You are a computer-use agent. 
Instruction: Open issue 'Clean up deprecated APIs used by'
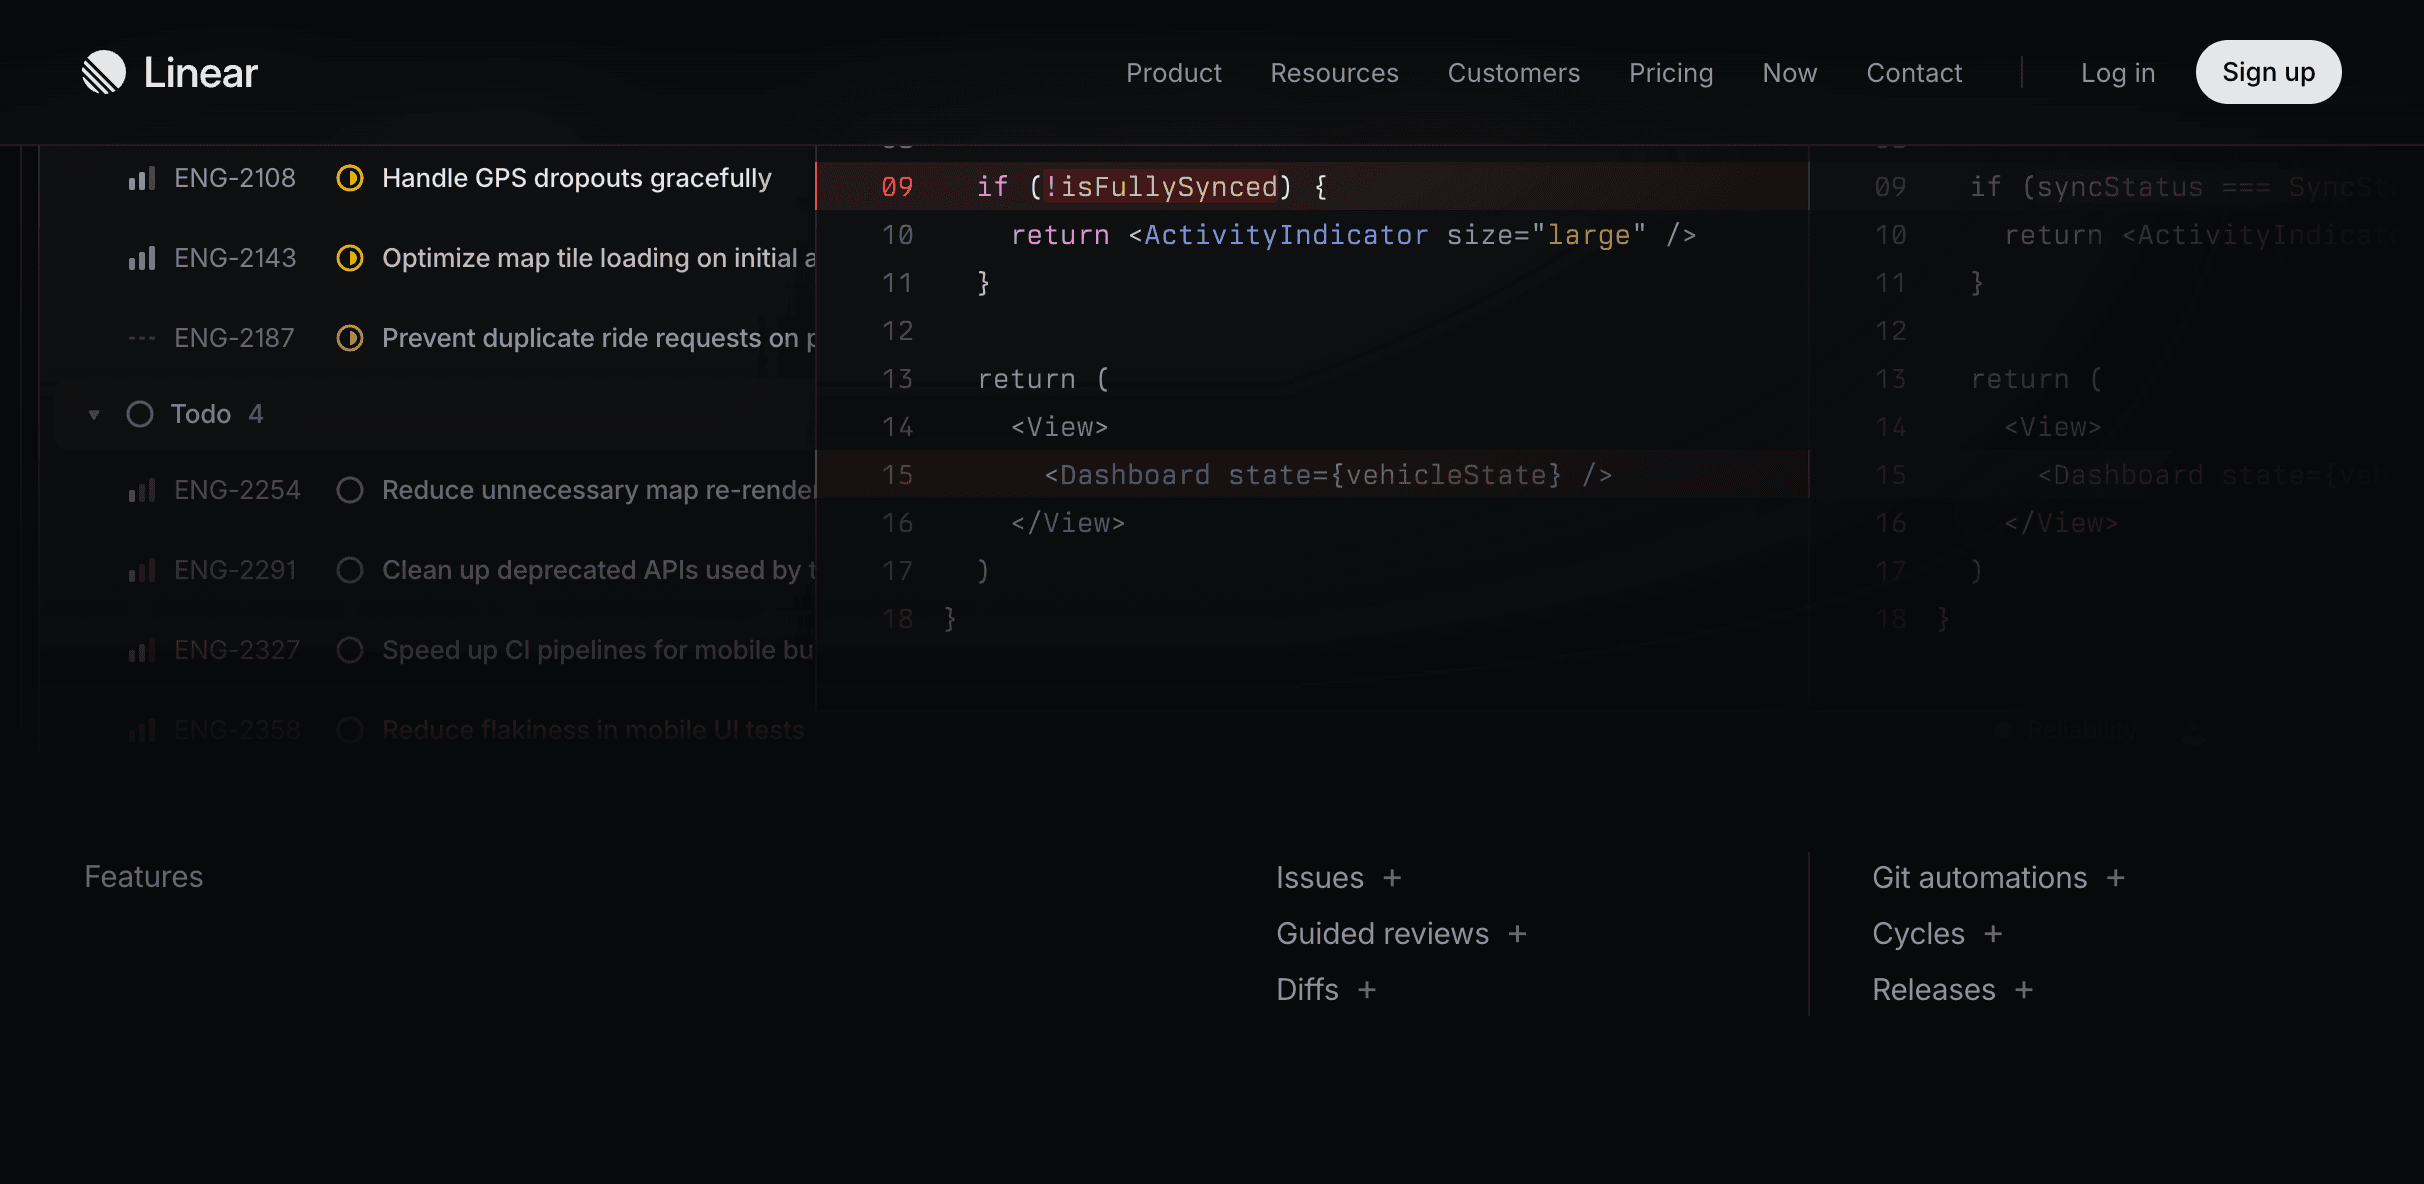pos(599,570)
